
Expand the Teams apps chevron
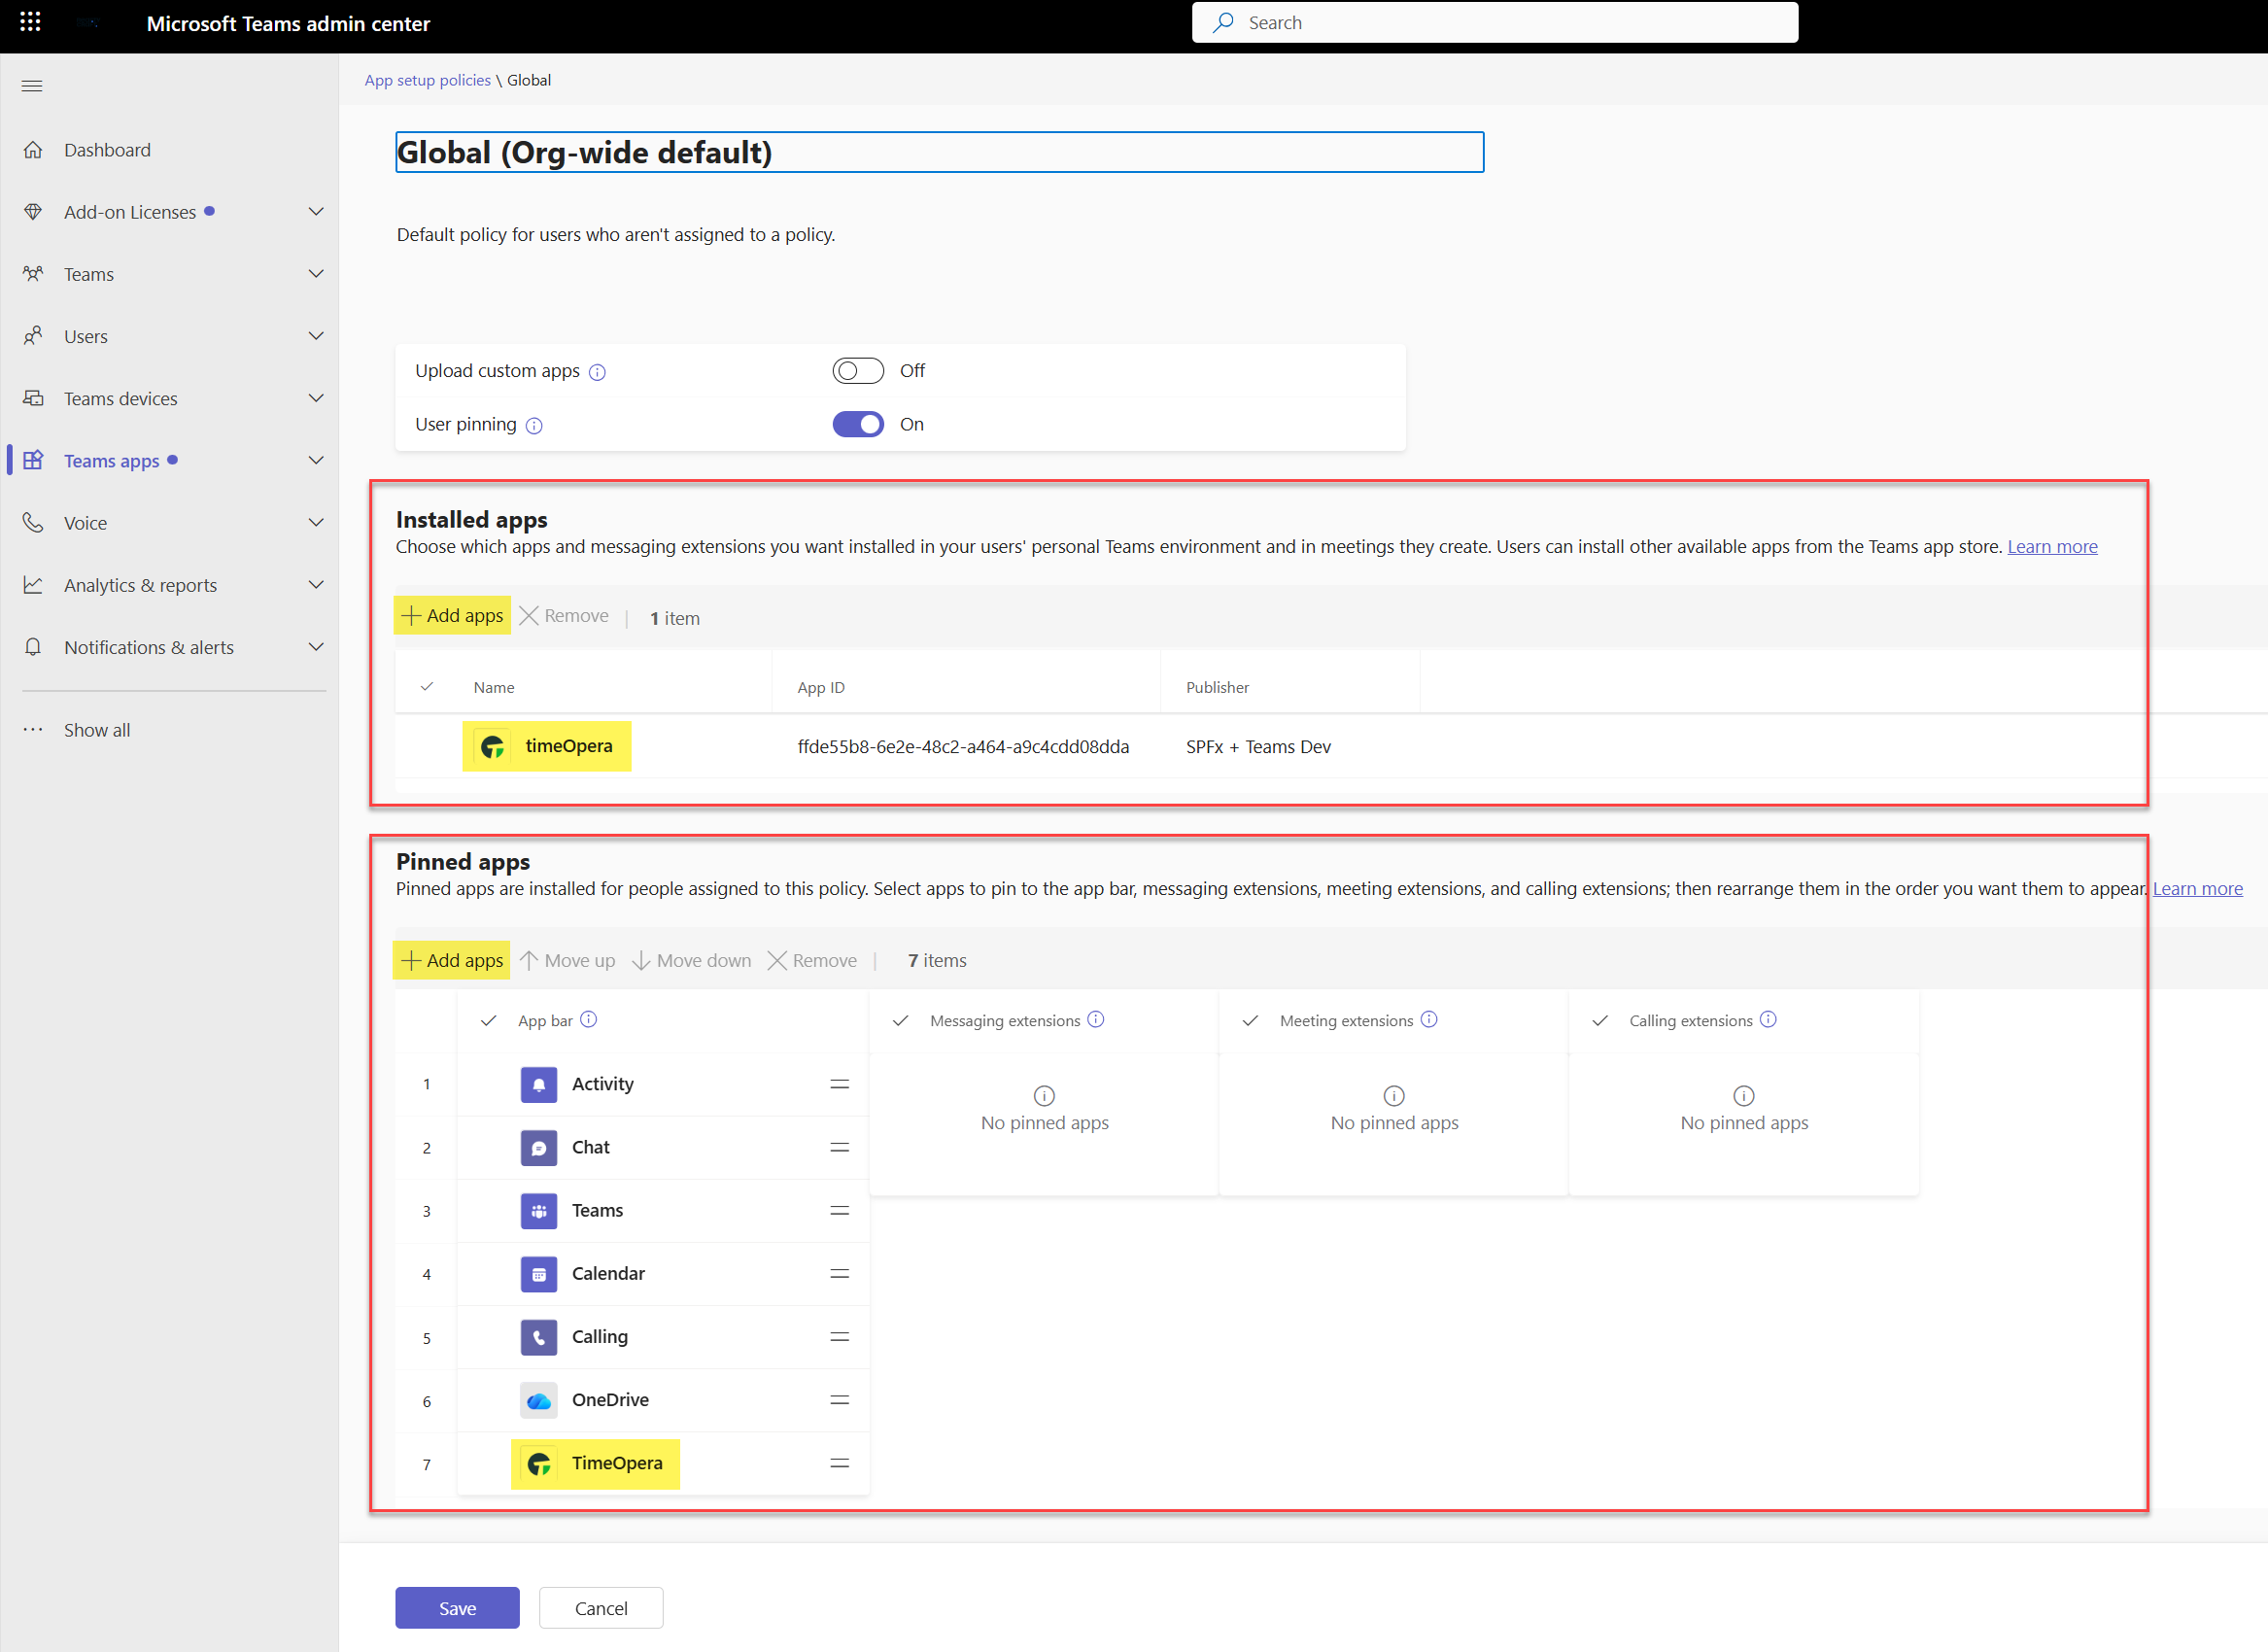click(x=316, y=460)
